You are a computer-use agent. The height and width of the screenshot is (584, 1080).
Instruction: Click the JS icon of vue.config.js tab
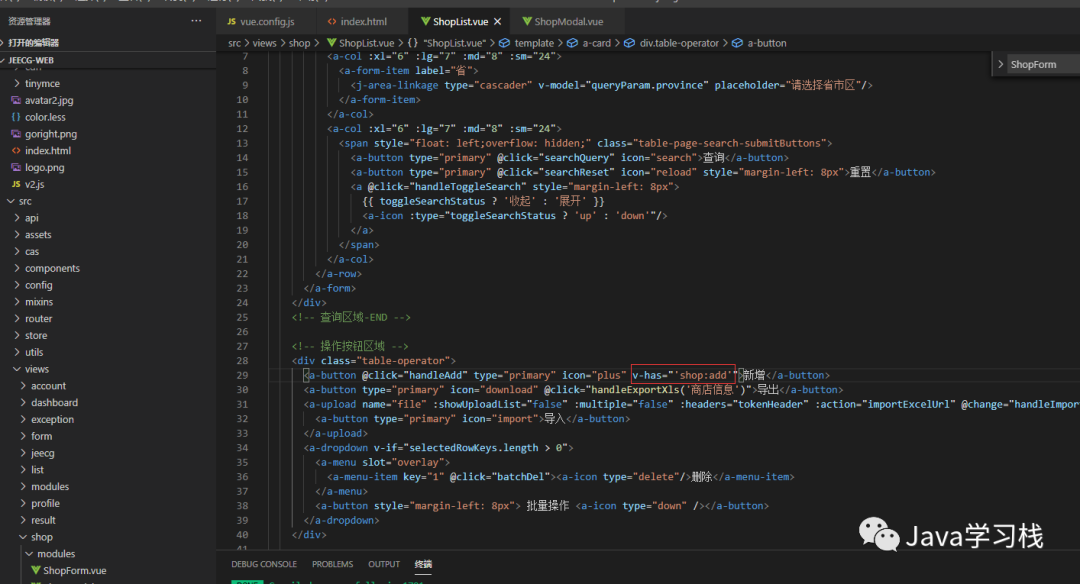point(231,21)
